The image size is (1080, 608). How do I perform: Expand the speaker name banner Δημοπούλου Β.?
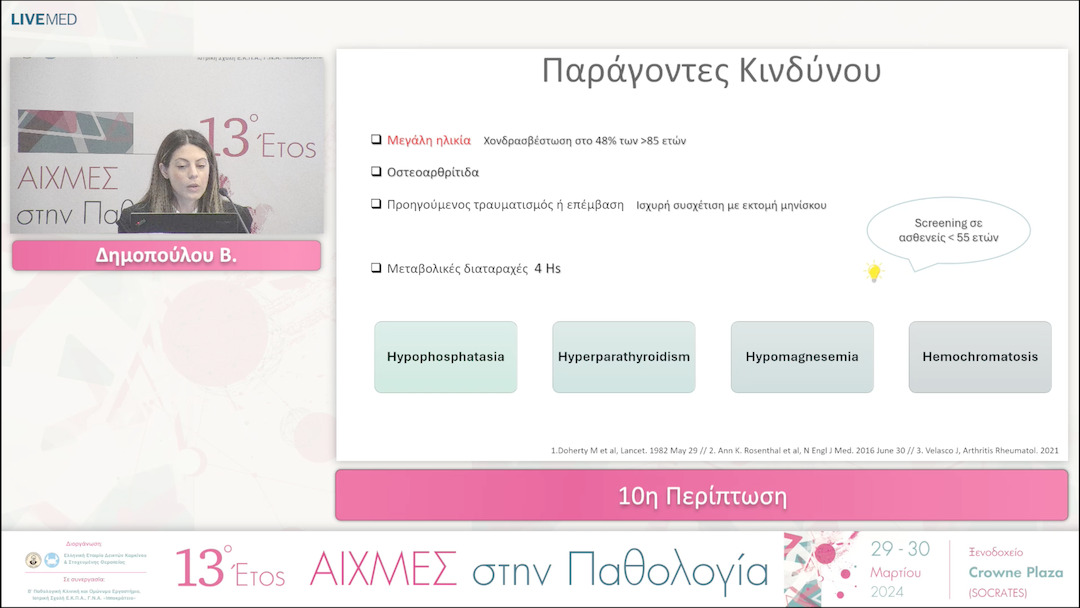[x=166, y=256]
